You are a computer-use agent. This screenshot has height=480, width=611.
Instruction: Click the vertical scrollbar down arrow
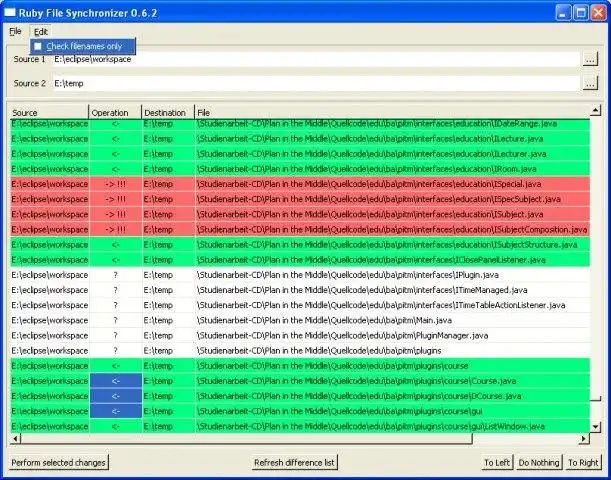point(595,427)
